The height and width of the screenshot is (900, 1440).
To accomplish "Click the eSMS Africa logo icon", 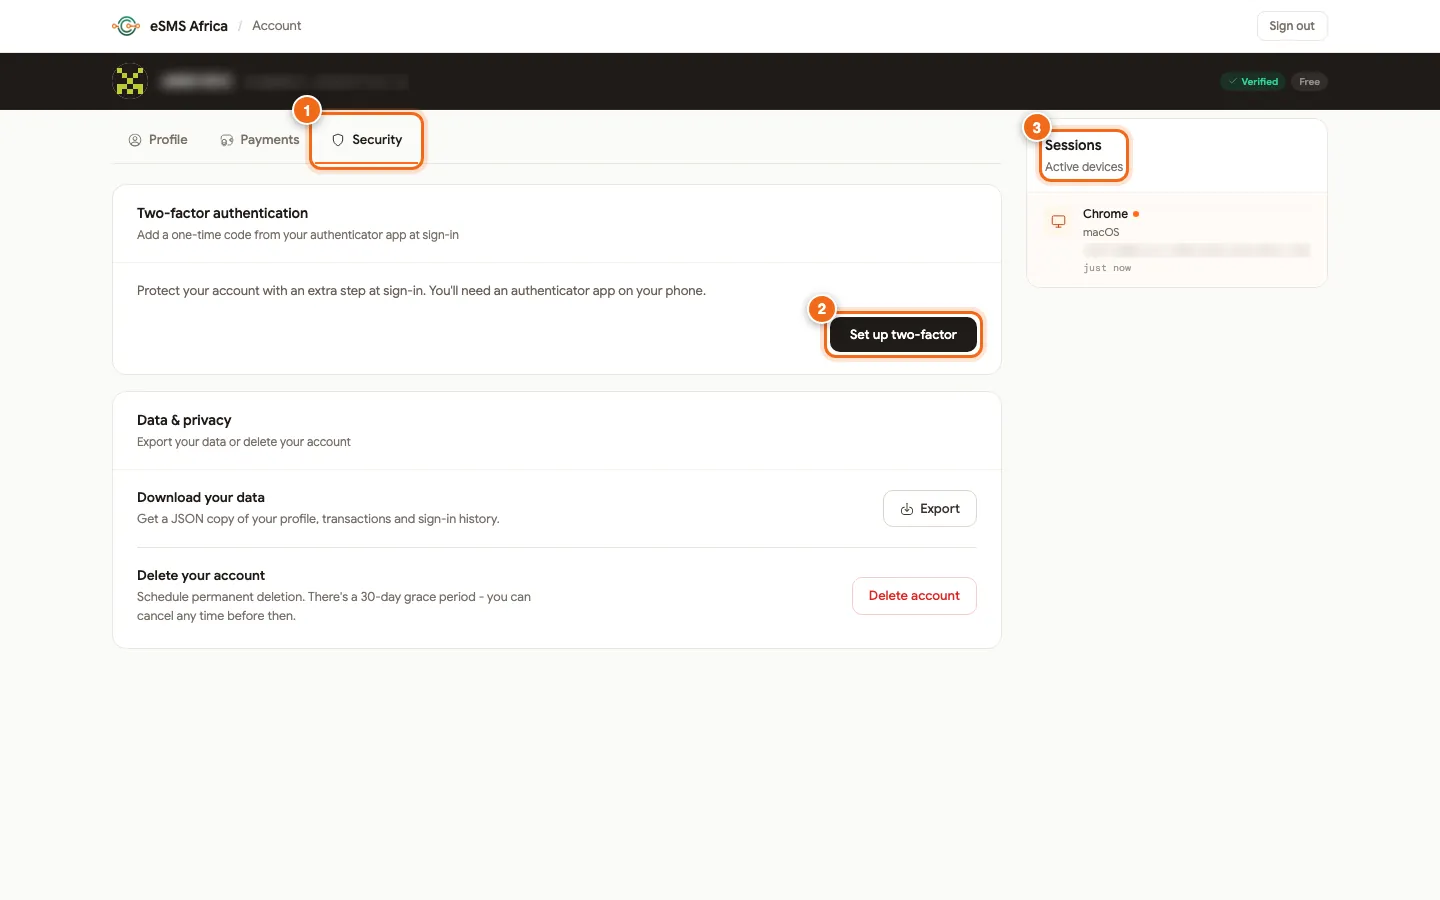I will coord(127,26).
